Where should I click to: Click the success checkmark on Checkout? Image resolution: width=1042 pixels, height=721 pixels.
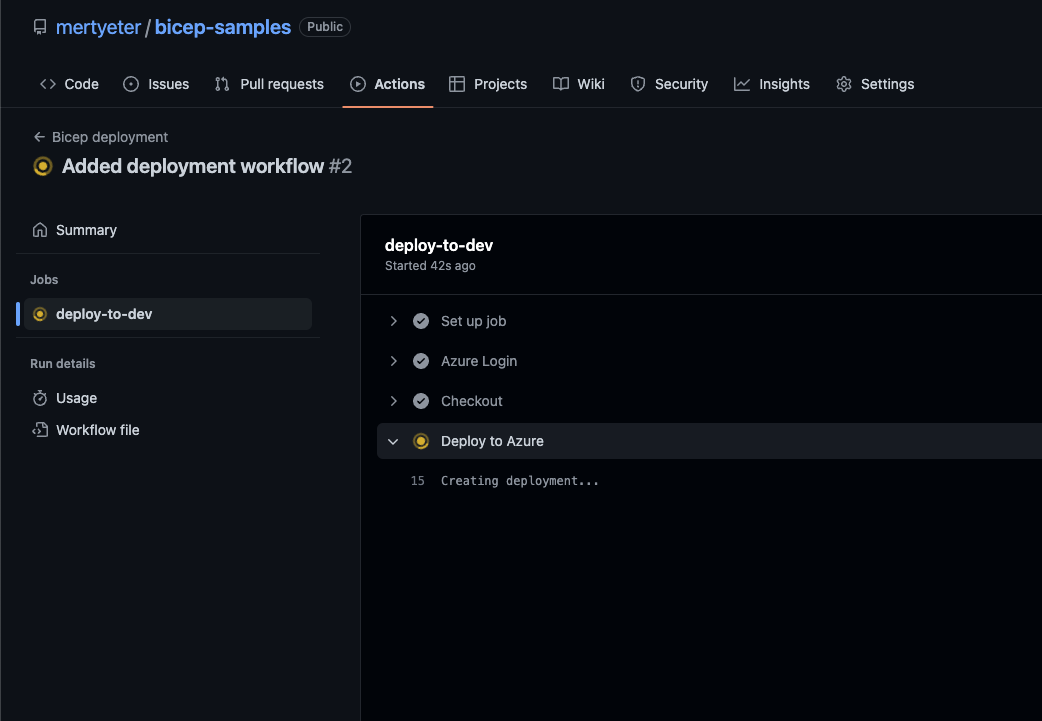pyautogui.click(x=421, y=401)
